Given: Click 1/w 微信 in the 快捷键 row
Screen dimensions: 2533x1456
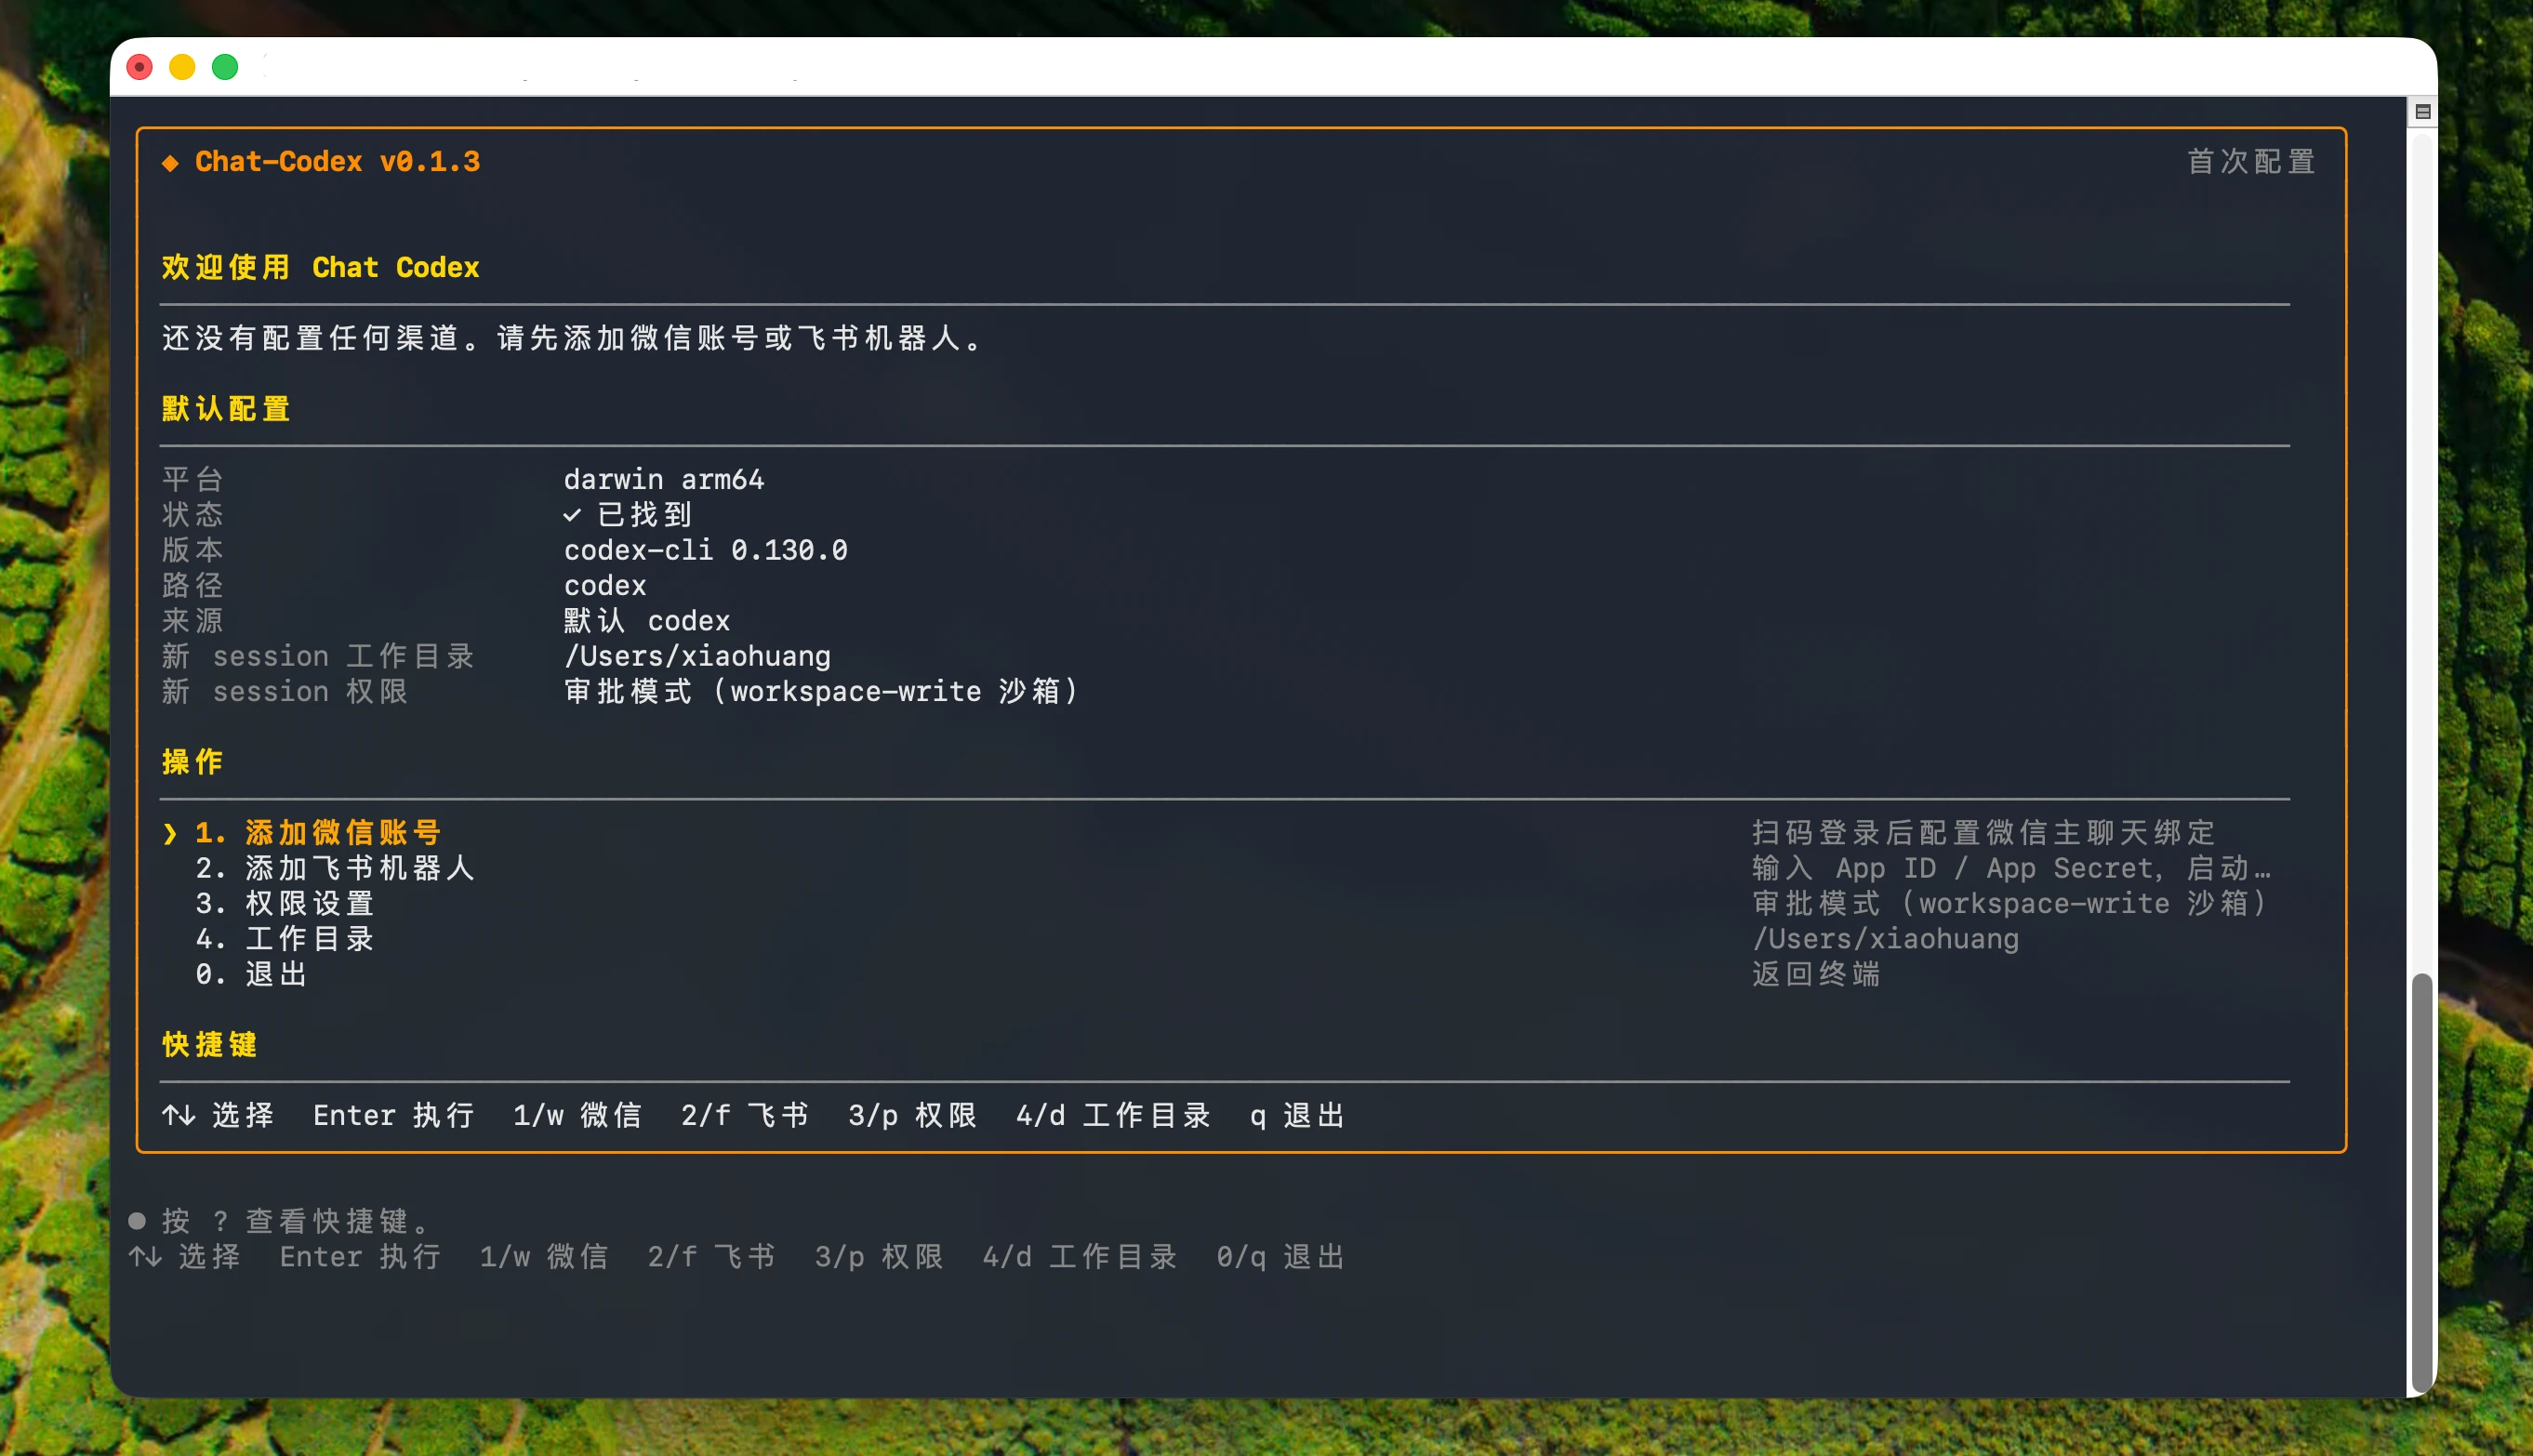Looking at the screenshot, I should pyautogui.click(x=577, y=1115).
